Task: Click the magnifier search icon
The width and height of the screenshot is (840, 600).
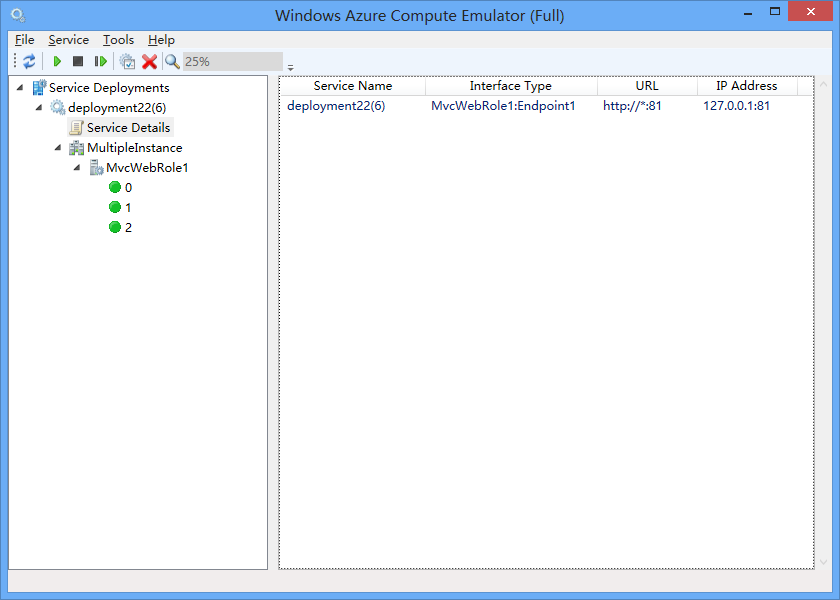Action: point(172,62)
